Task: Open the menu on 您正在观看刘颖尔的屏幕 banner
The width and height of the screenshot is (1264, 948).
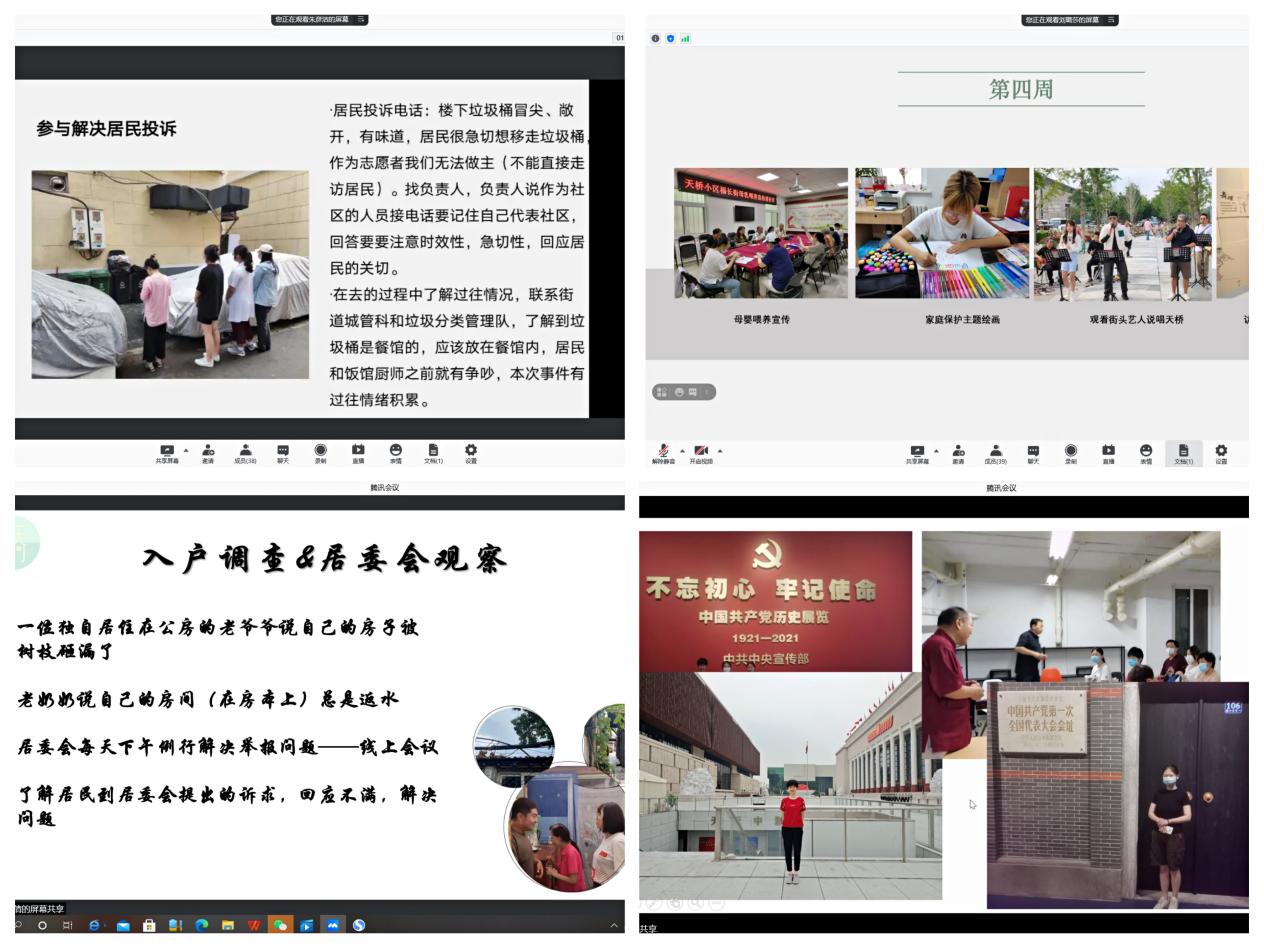Action: click(x=1111, y=19)
